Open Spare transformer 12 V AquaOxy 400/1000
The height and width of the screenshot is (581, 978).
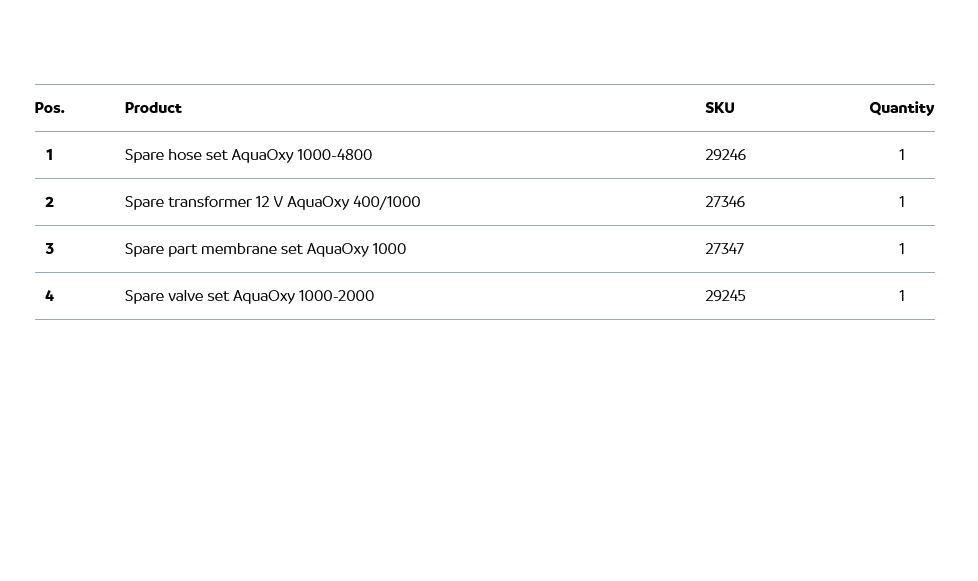tap(272, 202)
